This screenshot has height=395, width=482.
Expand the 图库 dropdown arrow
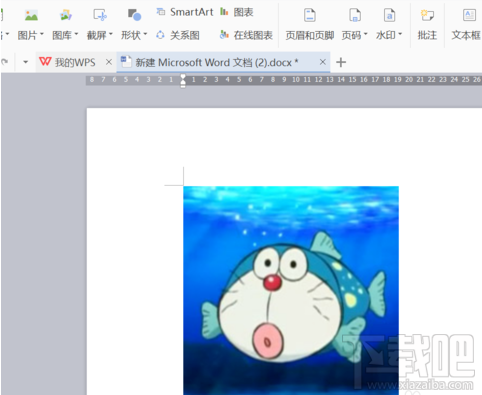(76, 34)
